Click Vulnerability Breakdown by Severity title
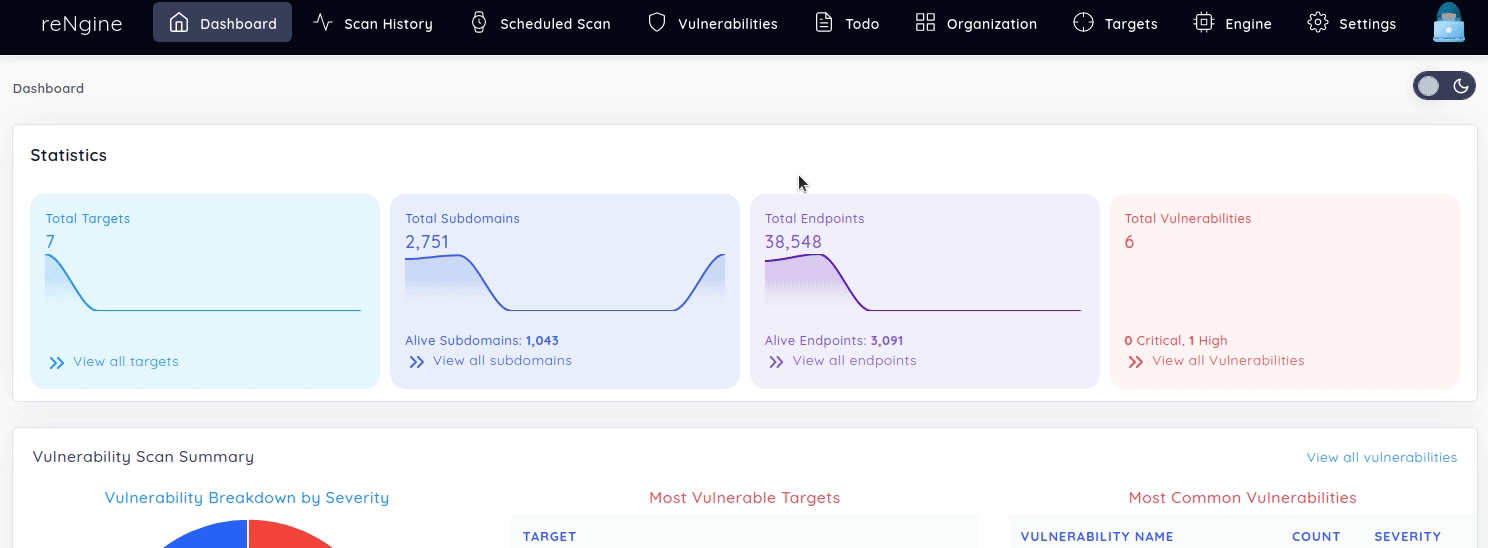The width and height of the screenshot is (1488, 548). coord(247,498)
